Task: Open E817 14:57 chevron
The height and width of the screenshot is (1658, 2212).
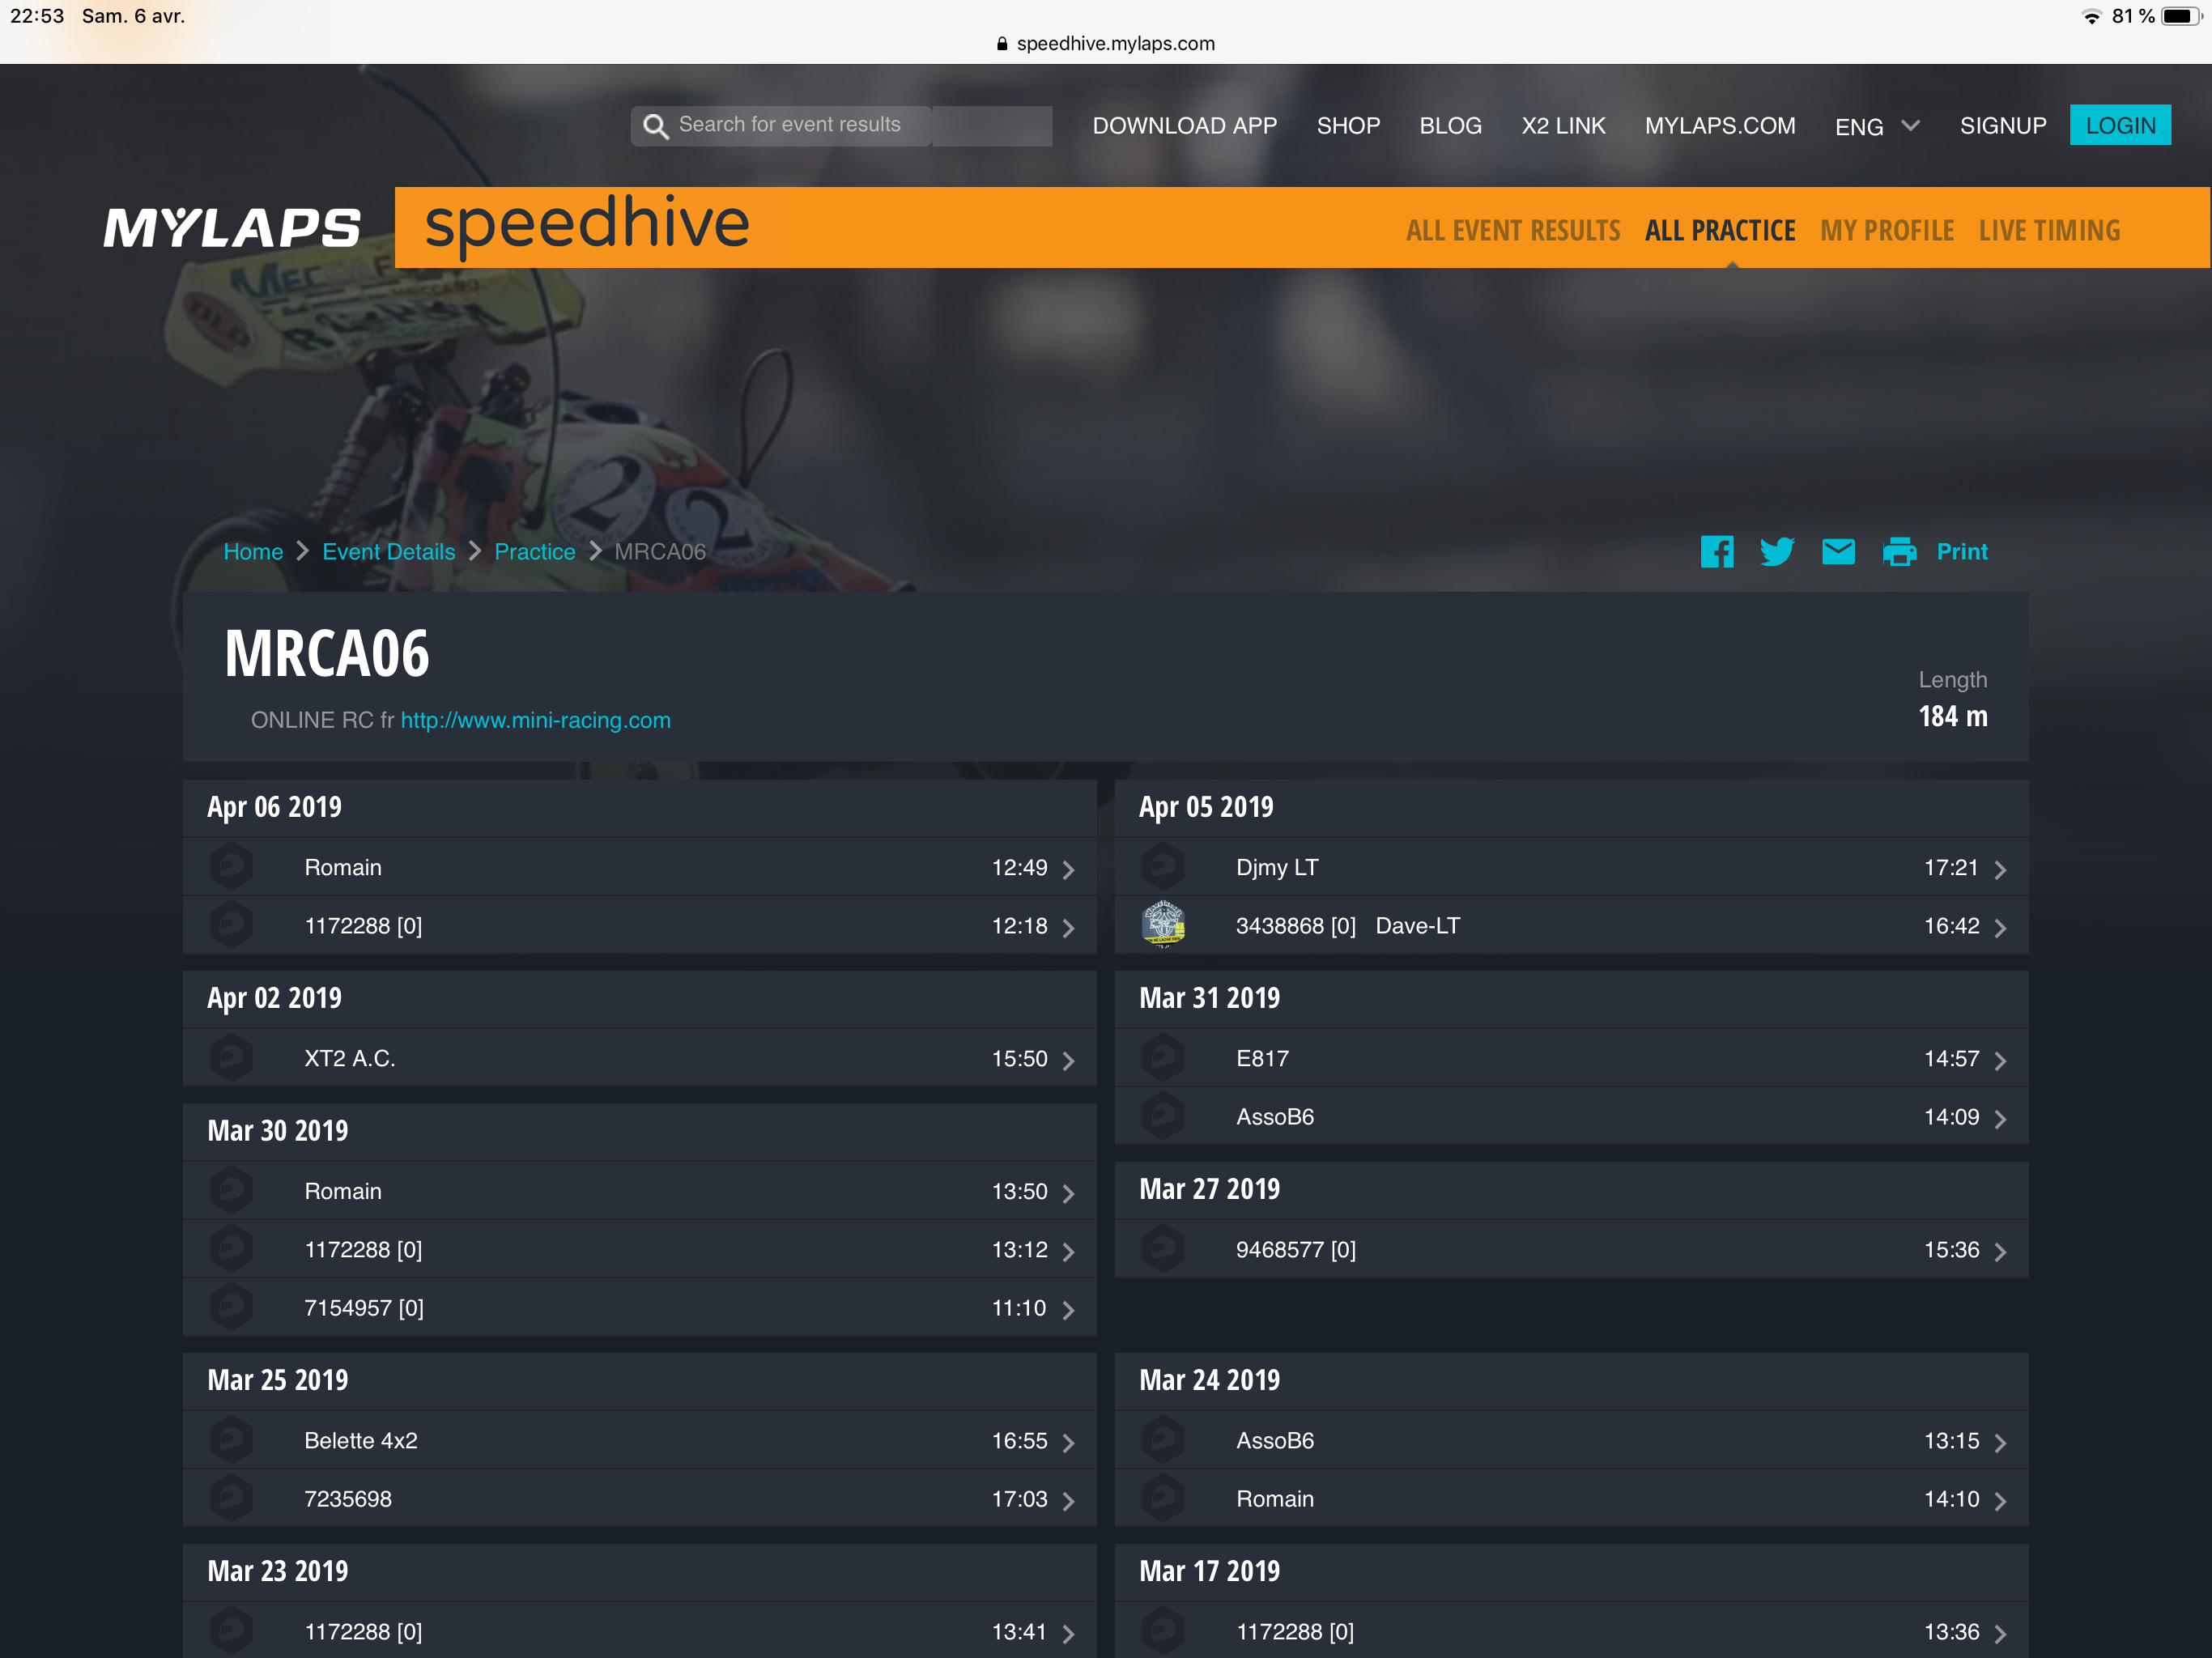Action: pos(2000,1060)
